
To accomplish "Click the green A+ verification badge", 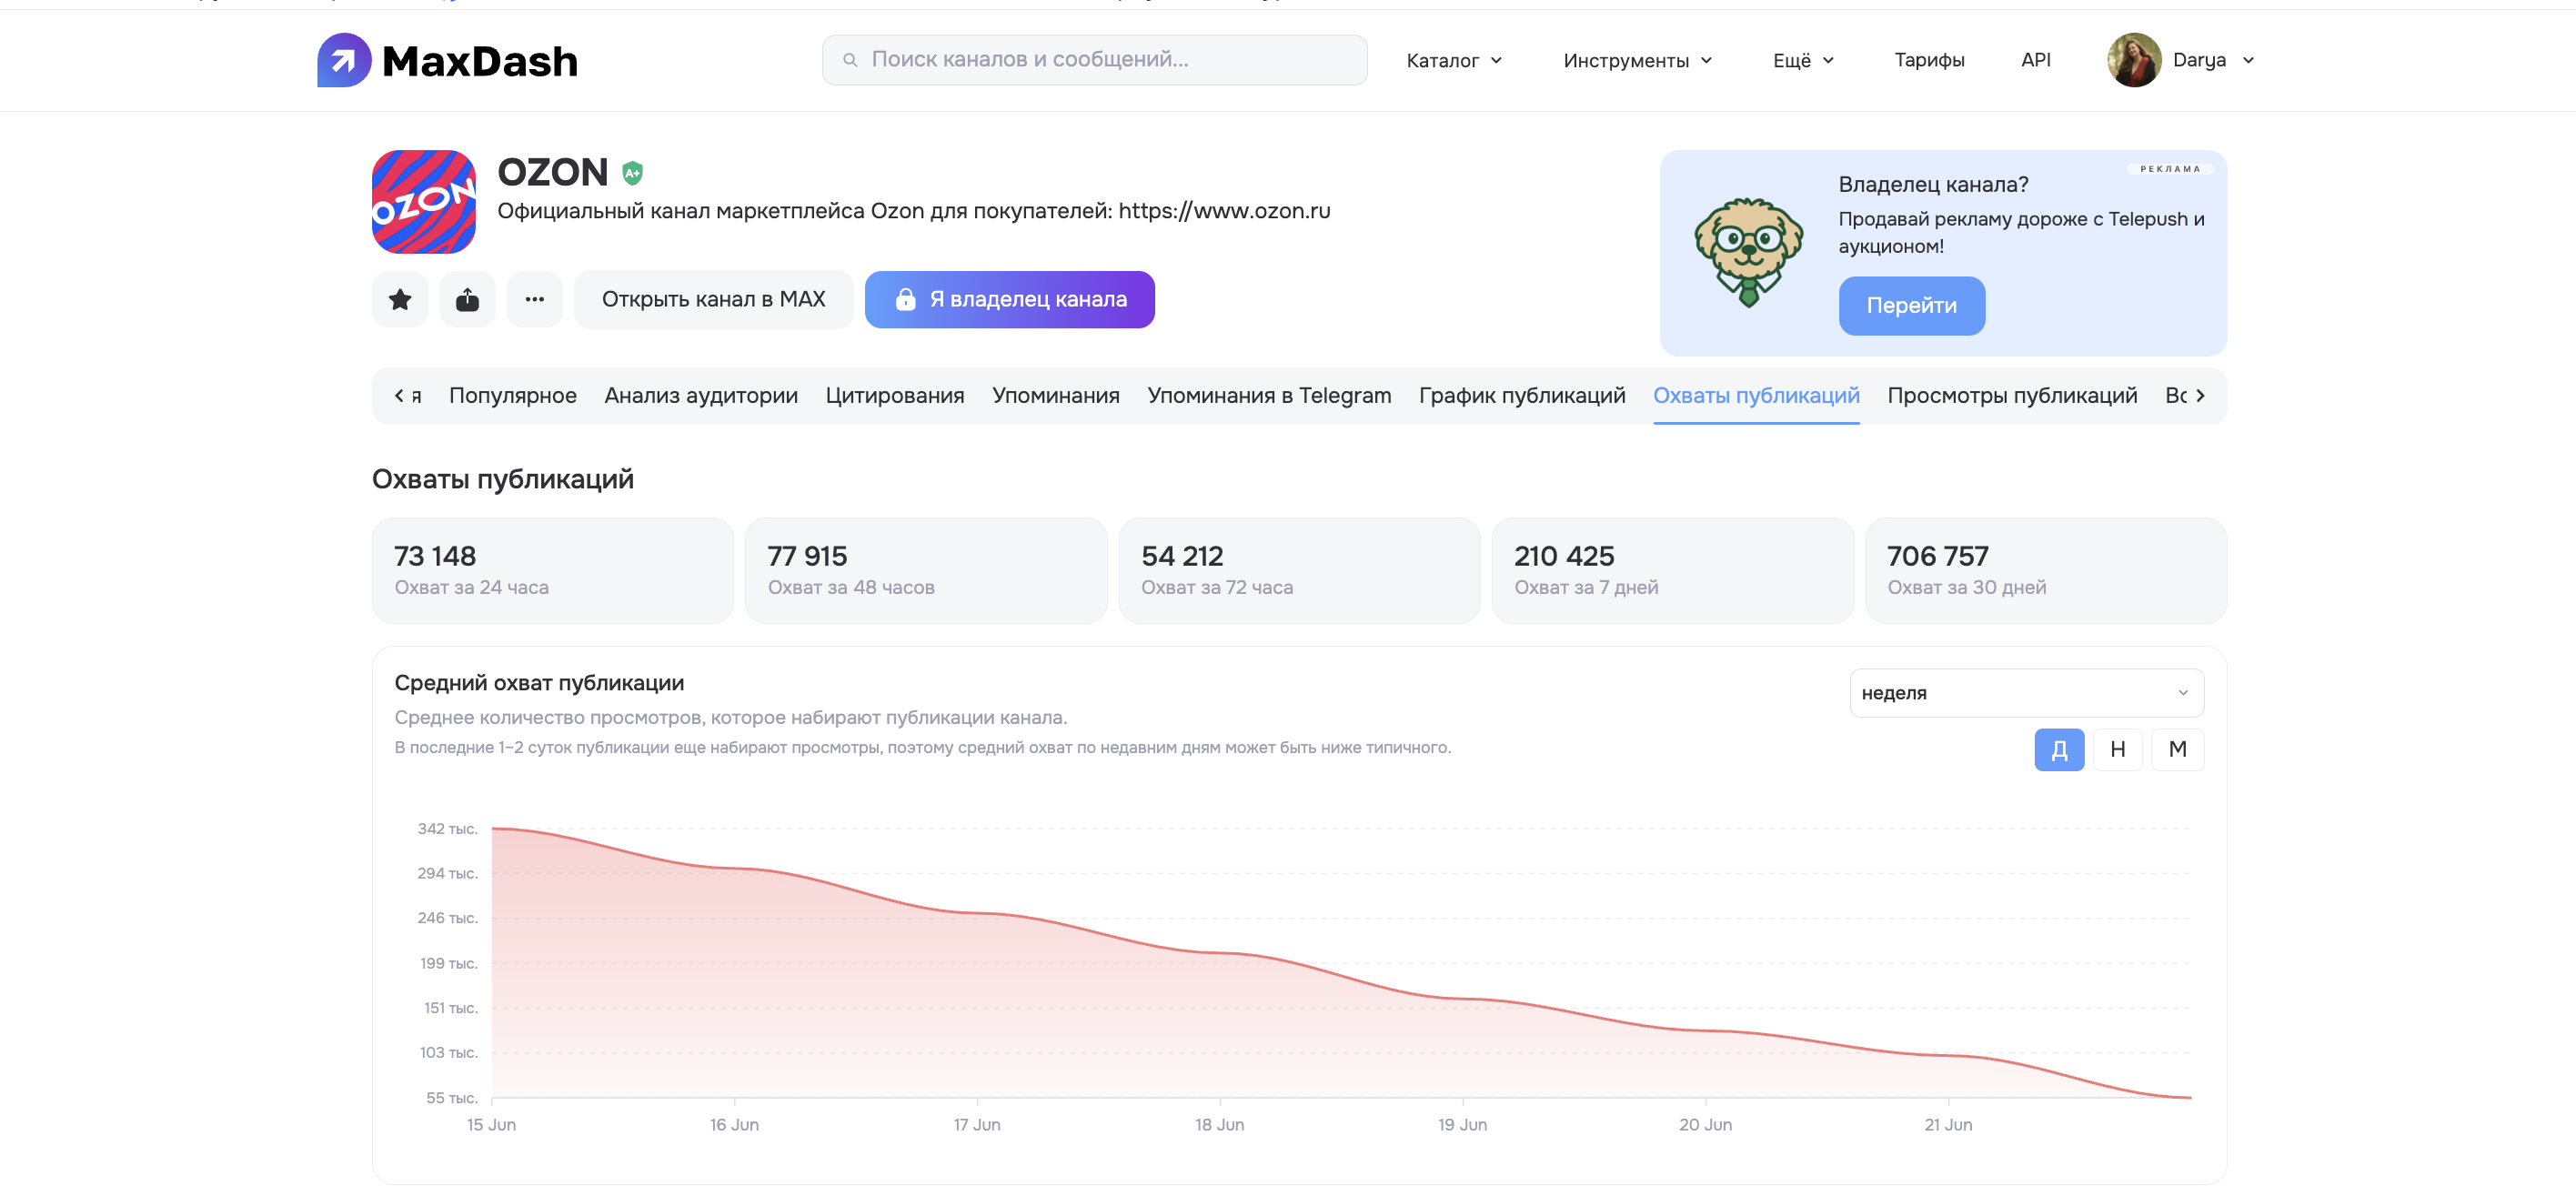I will 632,173.
